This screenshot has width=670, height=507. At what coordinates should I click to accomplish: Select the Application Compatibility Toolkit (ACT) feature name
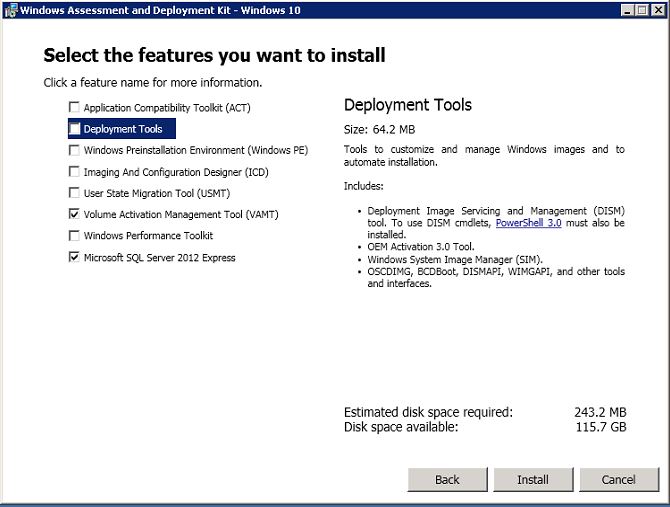pos(167,108)
